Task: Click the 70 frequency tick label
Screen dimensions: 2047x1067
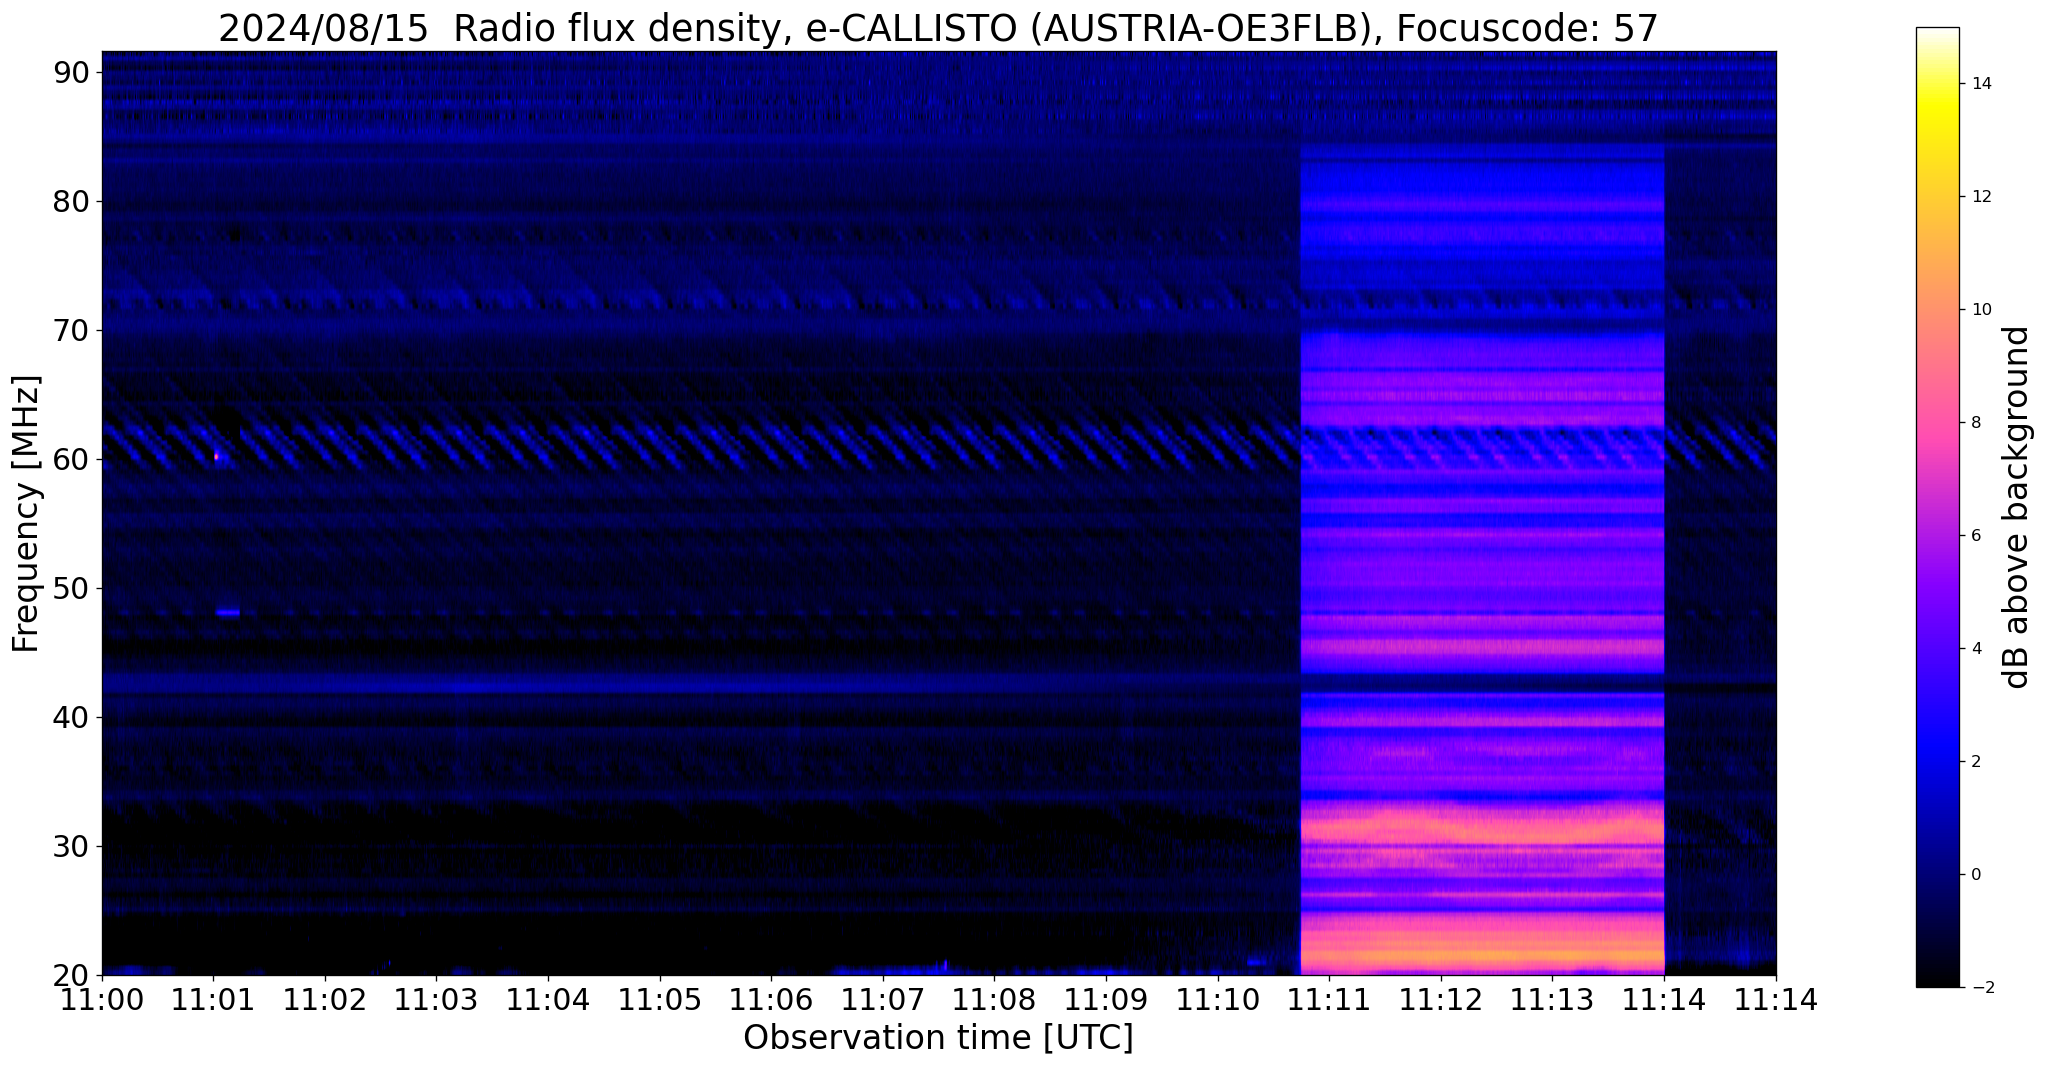Action: (71, 331)
